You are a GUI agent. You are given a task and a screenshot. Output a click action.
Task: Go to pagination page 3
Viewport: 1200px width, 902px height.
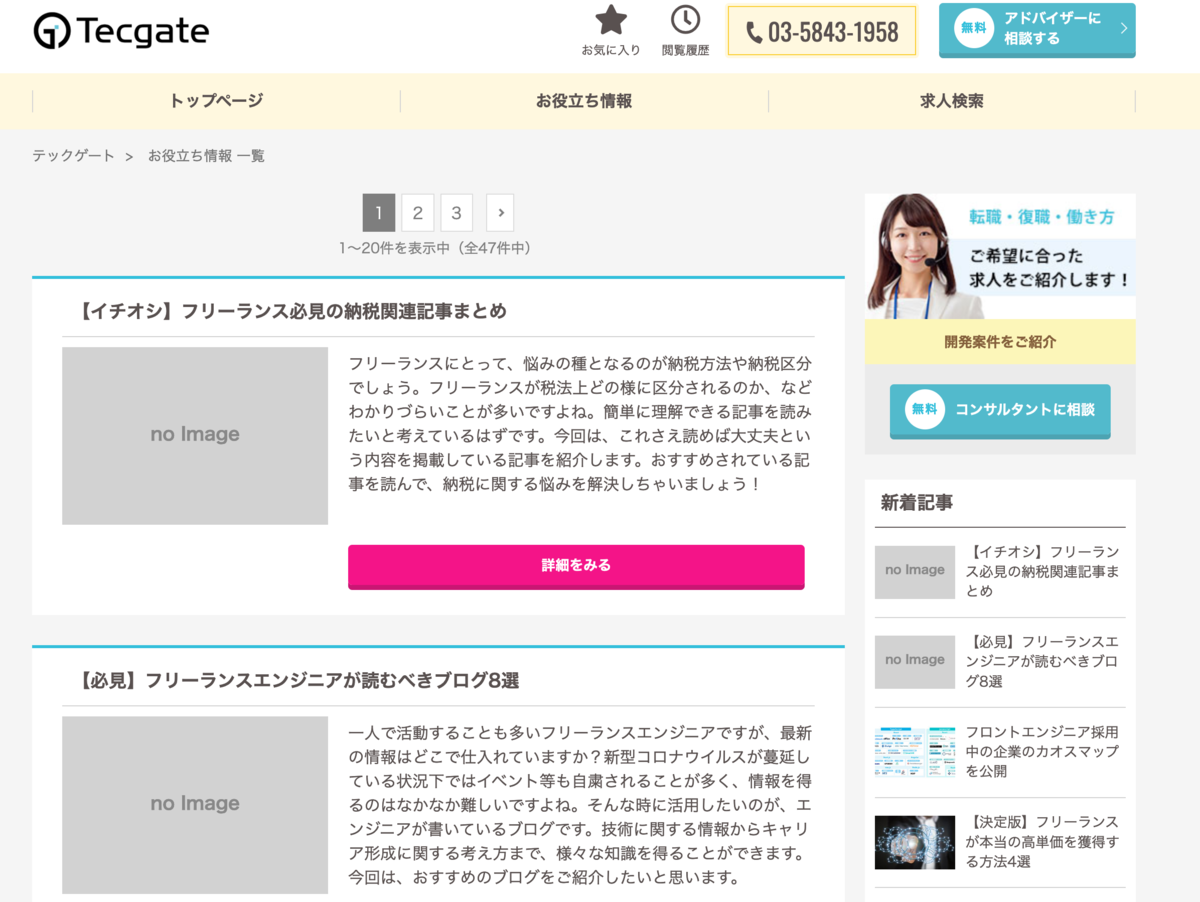click(456, 213)
